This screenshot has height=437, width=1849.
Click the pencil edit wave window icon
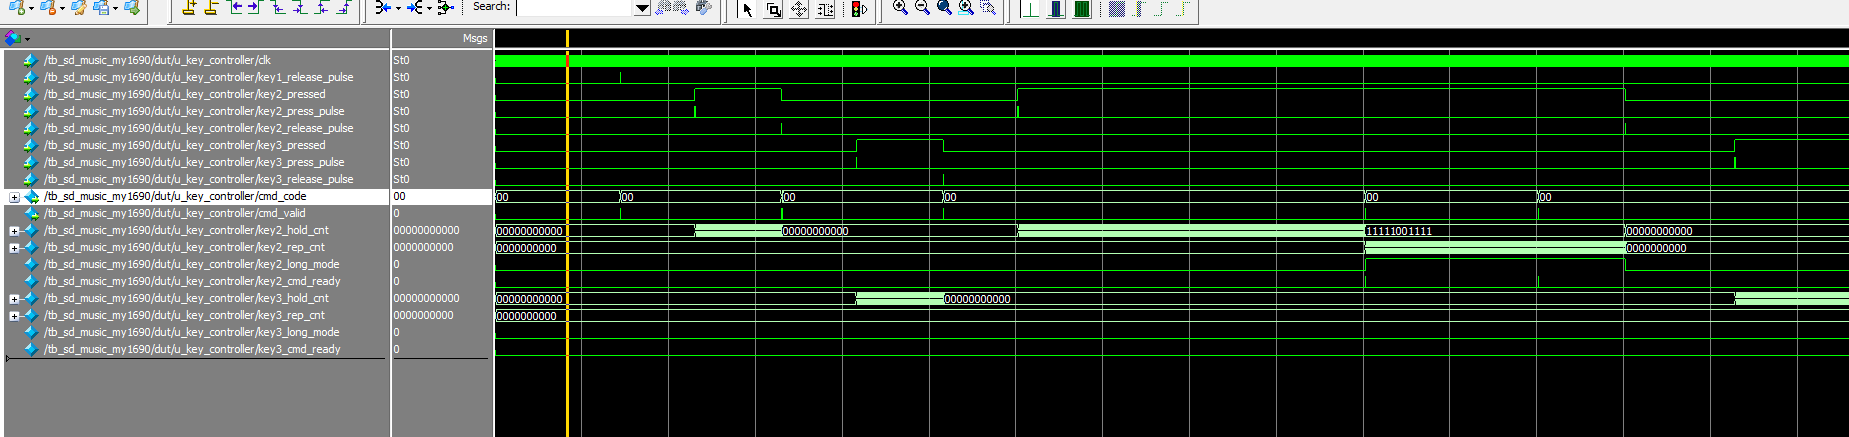(x=77, y=8)
